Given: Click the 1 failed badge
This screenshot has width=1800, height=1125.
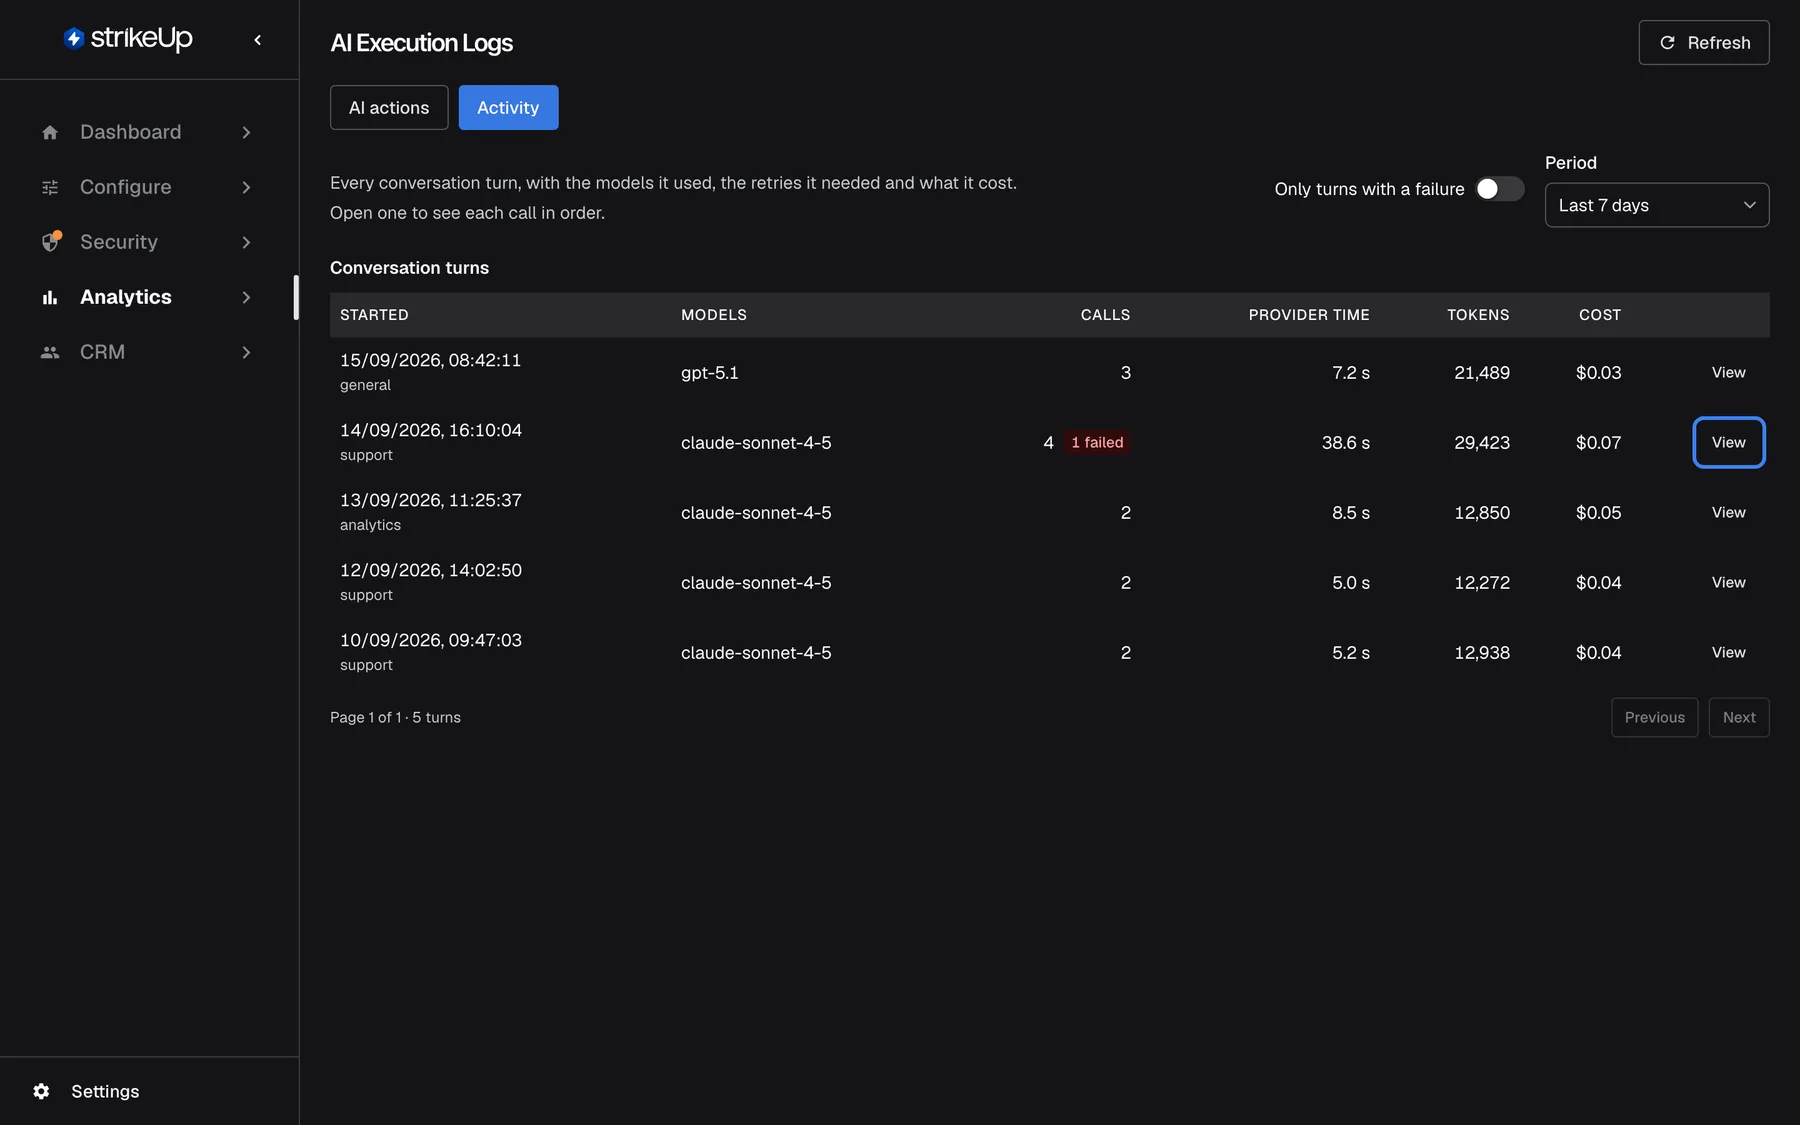Looking at the screenshot, I should pyautogui.click(x=1097, y=442).
